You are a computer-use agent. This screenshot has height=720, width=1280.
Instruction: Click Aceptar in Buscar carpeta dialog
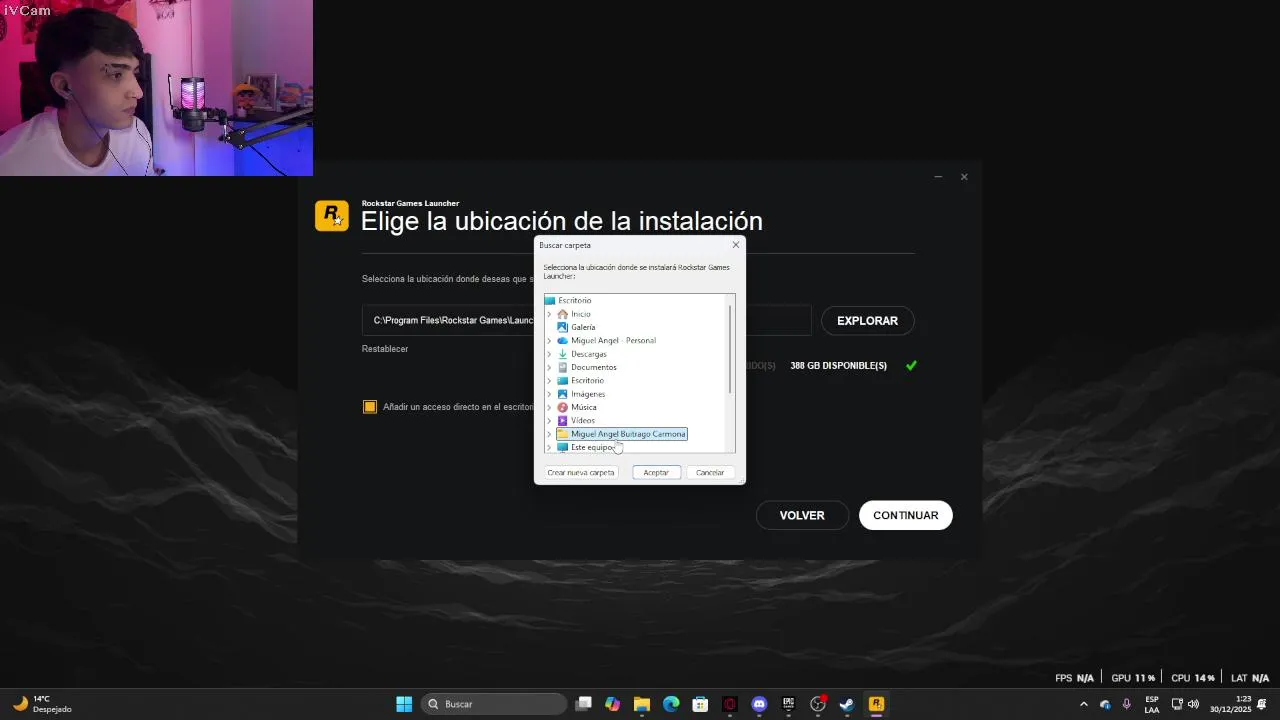(x=656, y=472)
